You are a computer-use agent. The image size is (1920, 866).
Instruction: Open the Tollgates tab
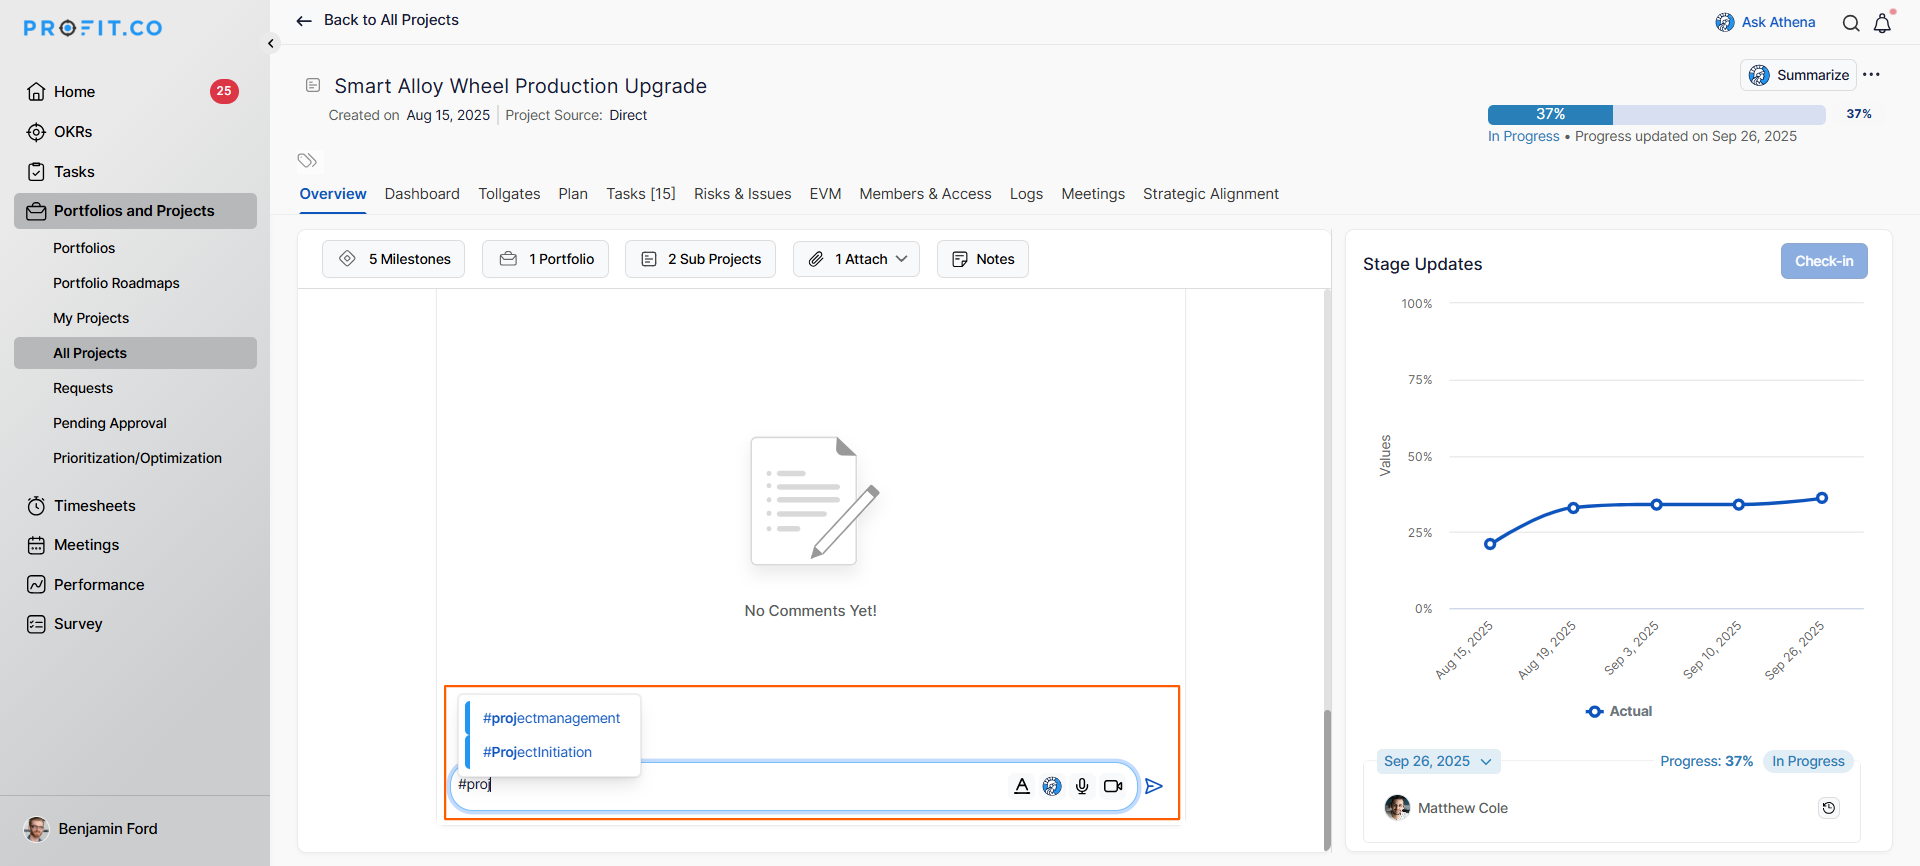[x=509, y=194]
